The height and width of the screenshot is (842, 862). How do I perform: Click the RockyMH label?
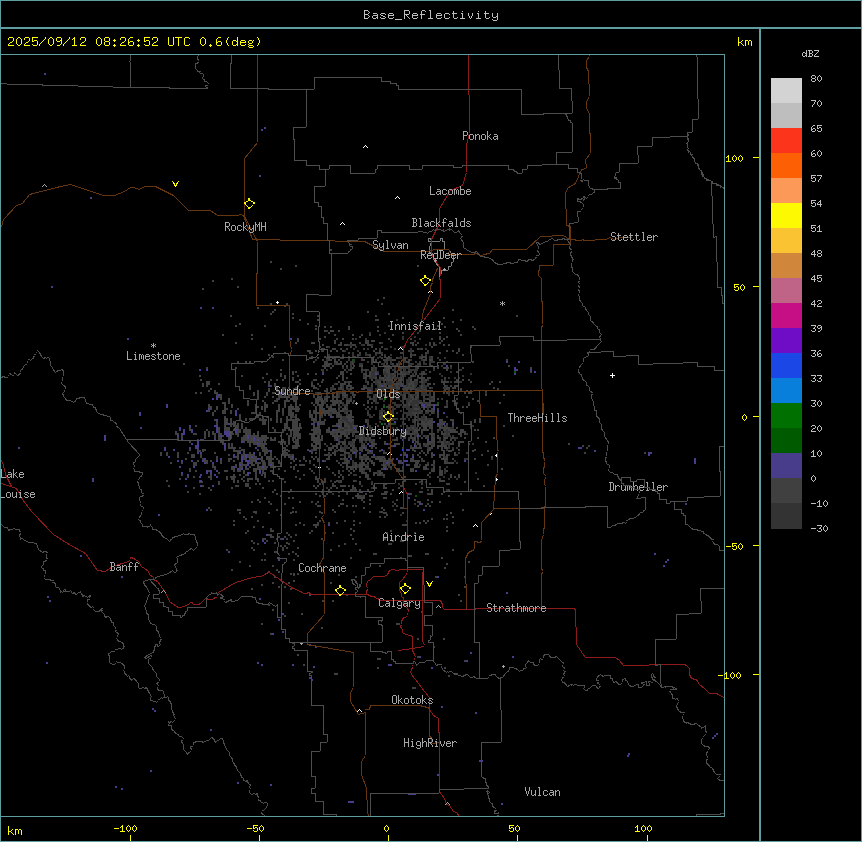pos(245,227)
